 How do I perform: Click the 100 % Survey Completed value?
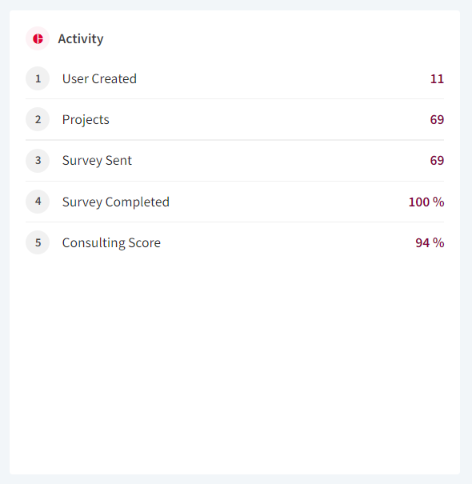tap(426, 202)
